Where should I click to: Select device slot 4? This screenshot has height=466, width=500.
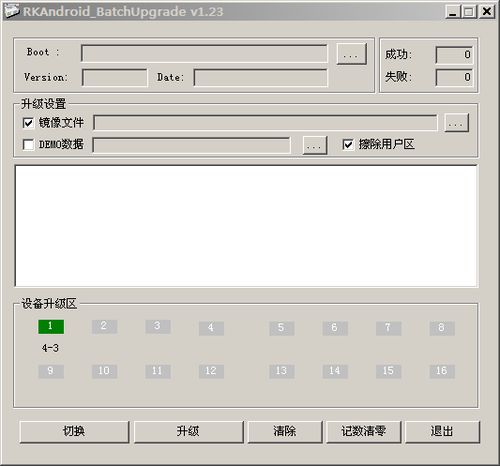click(x=211, y=328)
